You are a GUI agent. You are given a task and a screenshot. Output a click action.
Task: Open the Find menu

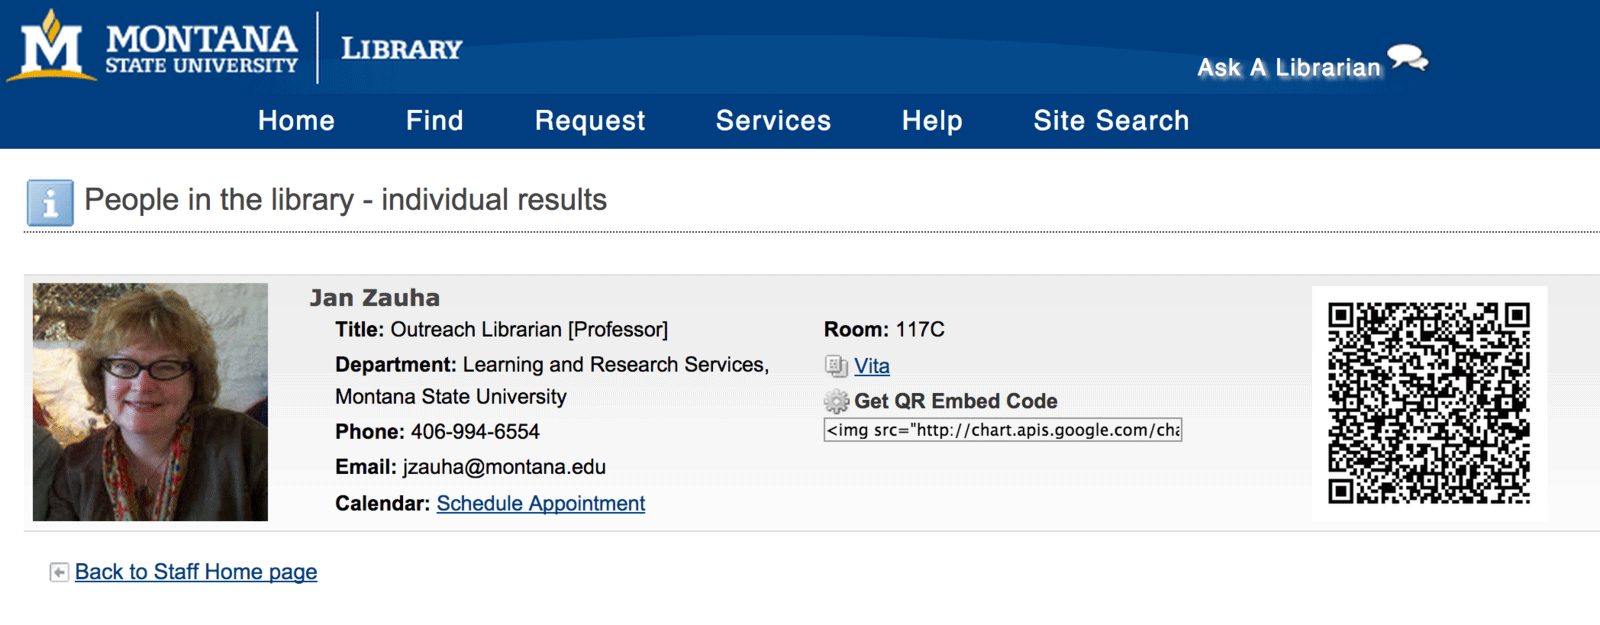click(x=434, y=121)
